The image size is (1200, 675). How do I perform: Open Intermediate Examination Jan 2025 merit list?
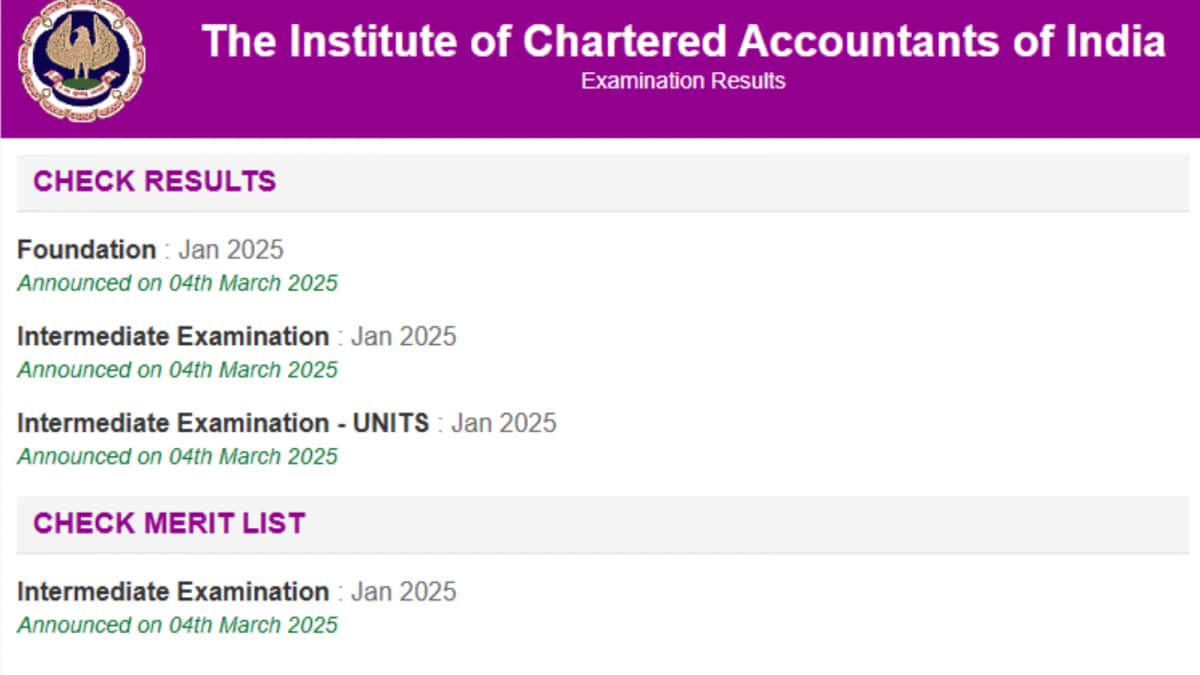(x=236, y=591)
